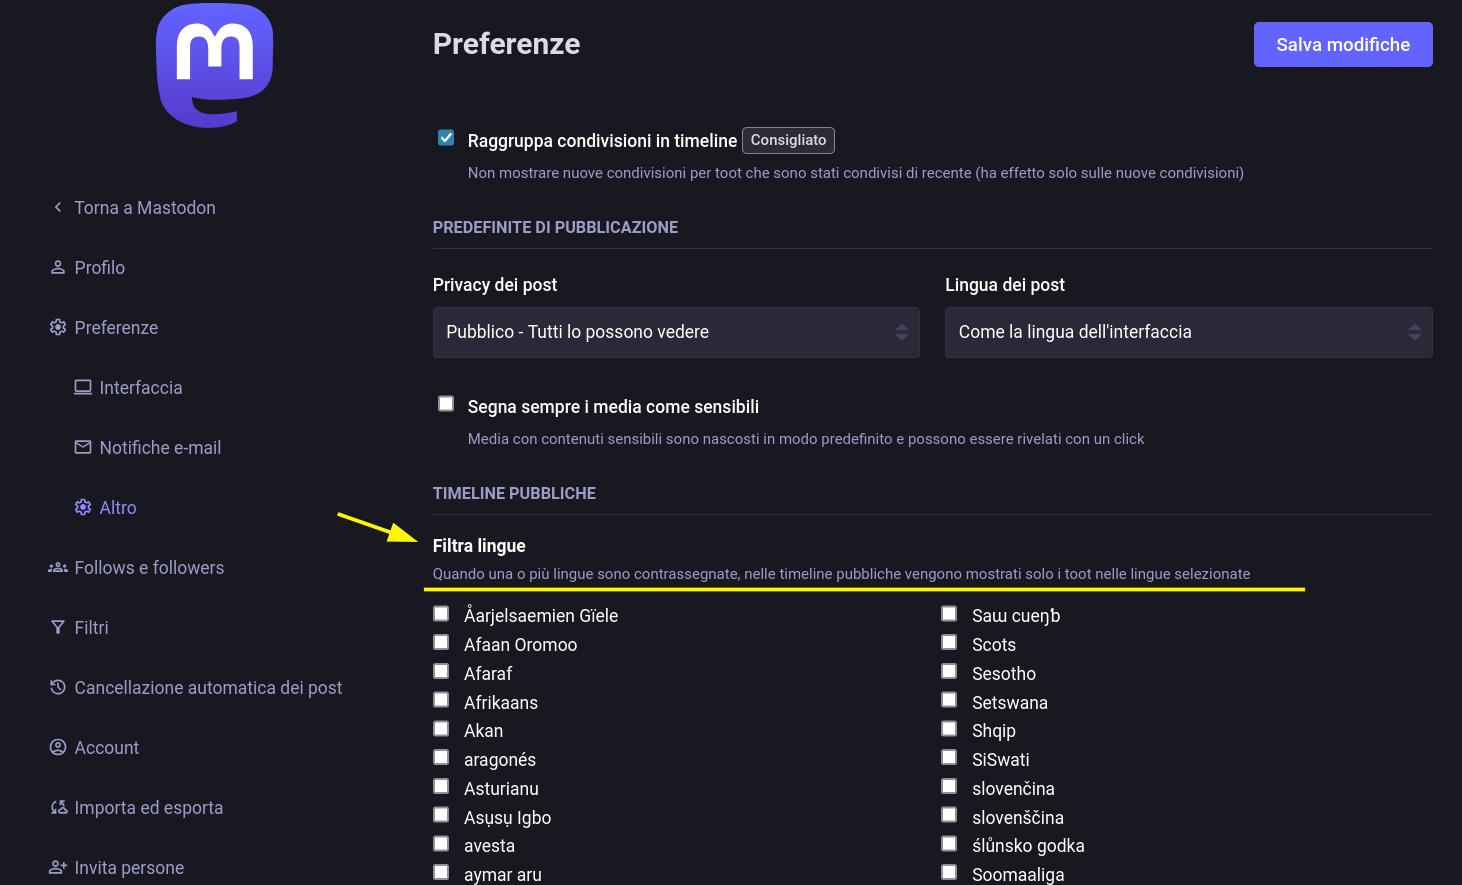
Task: Enable Segna sempre i media come sensibili
Action: [446, 404]
